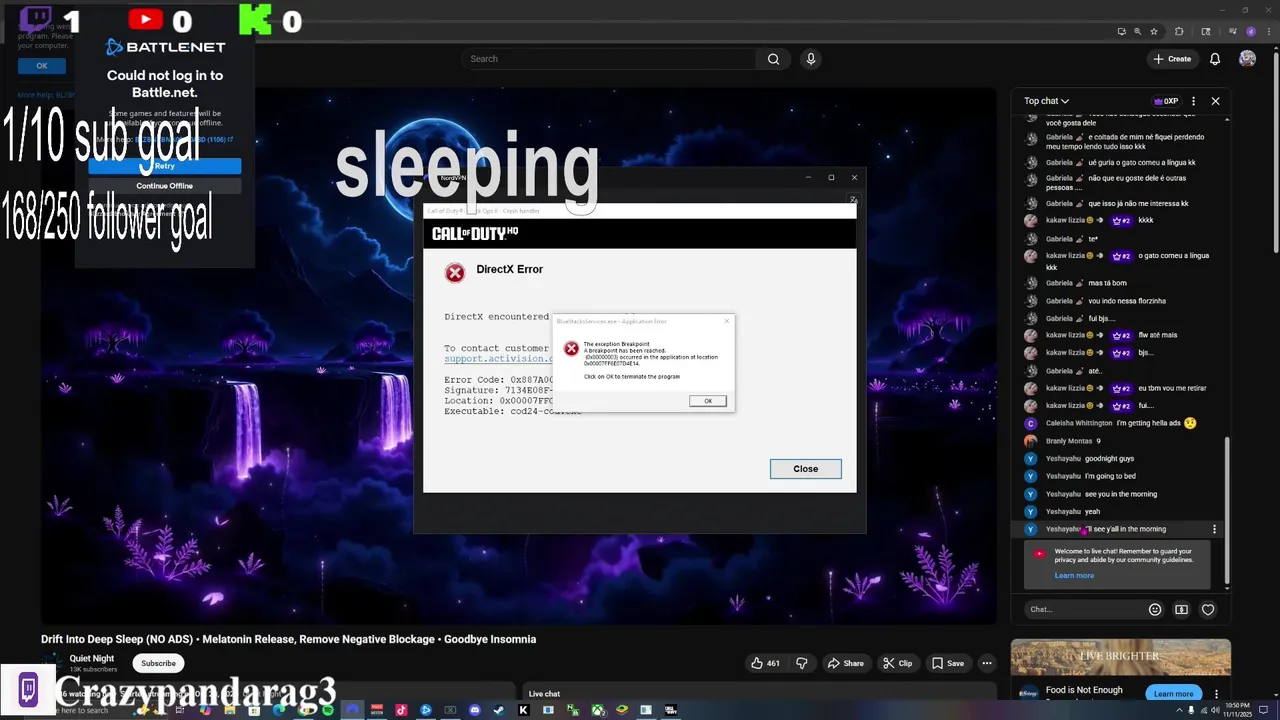Open the YouTube account avatar menu
The image size is (1280, 720).
point(1247,59)
